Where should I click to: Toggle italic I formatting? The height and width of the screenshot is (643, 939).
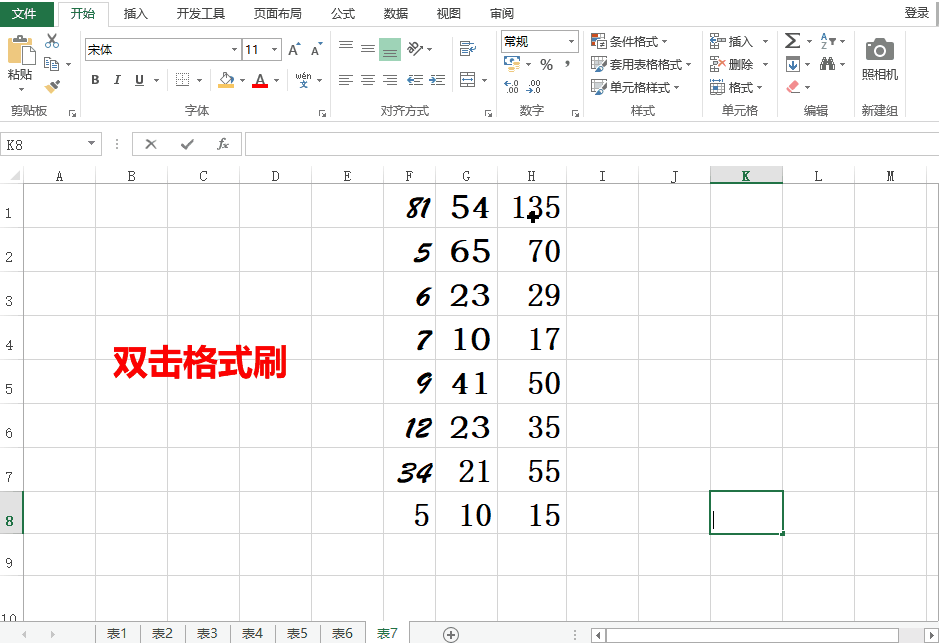point(117,80)
